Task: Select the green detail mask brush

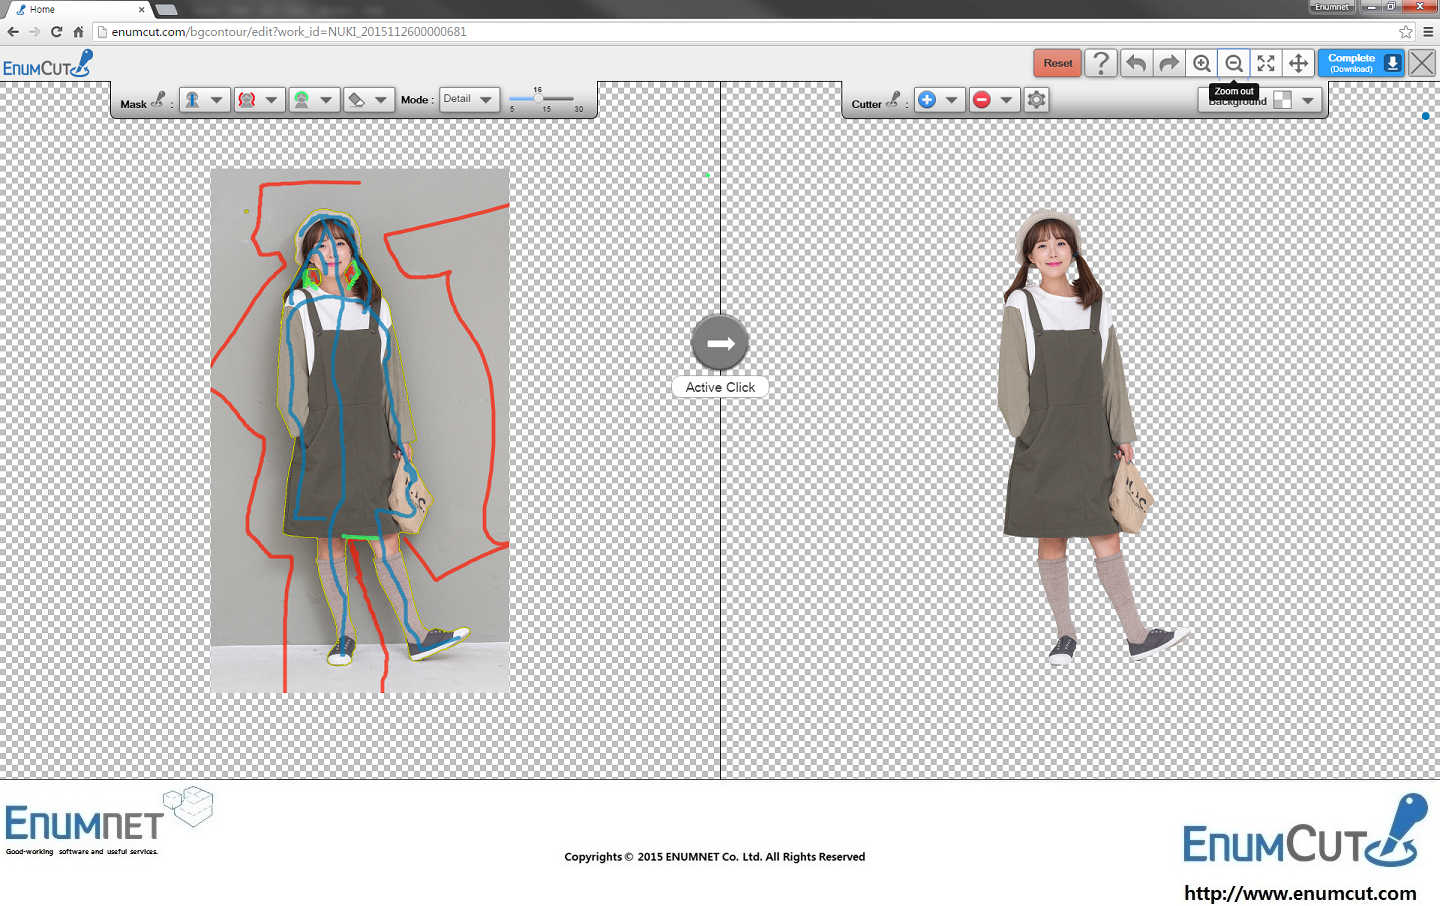Action: tap(301, 100)
